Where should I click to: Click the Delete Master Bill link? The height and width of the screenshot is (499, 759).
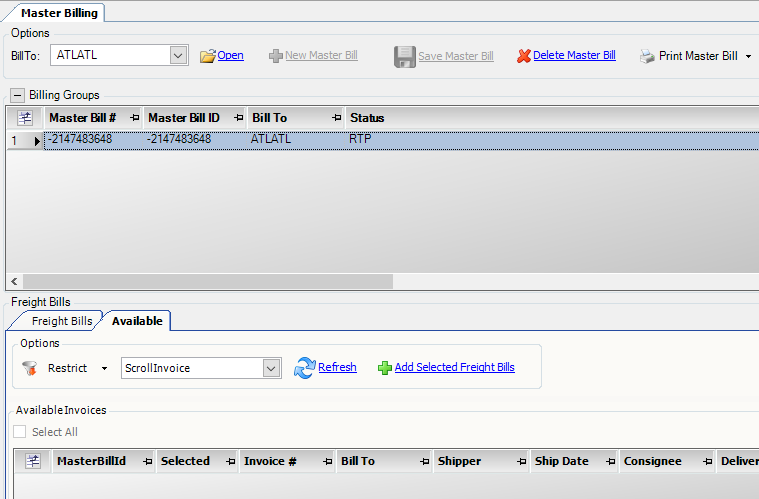point(575,56)
